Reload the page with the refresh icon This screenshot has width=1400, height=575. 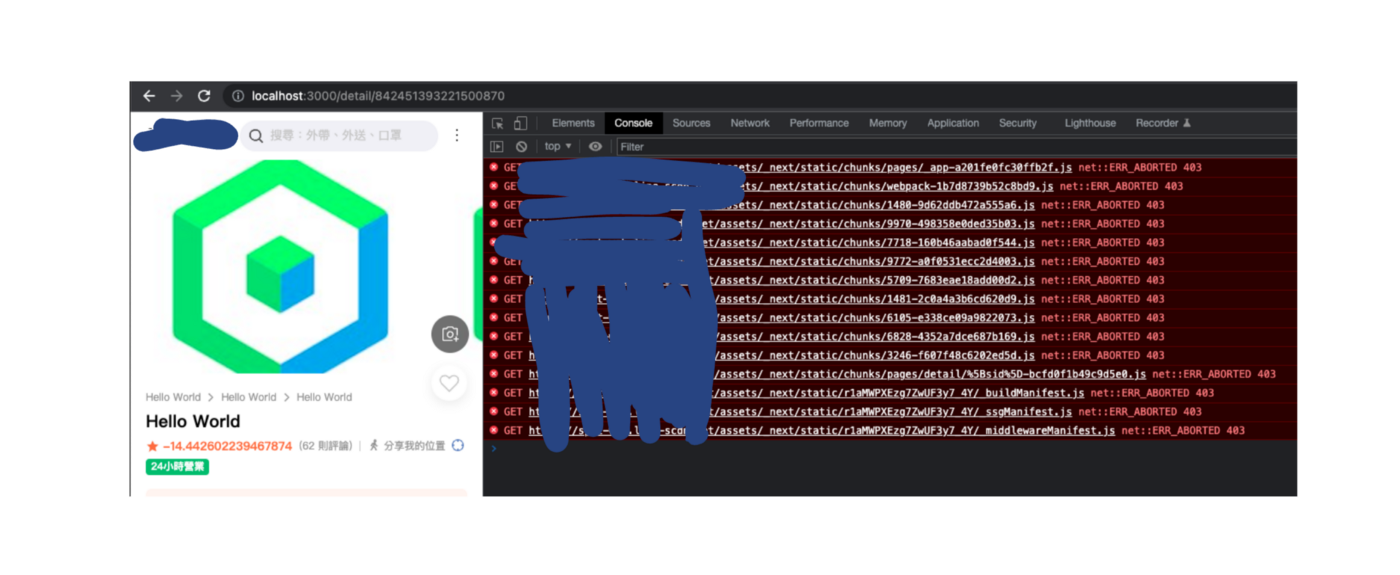coord(204,96)
